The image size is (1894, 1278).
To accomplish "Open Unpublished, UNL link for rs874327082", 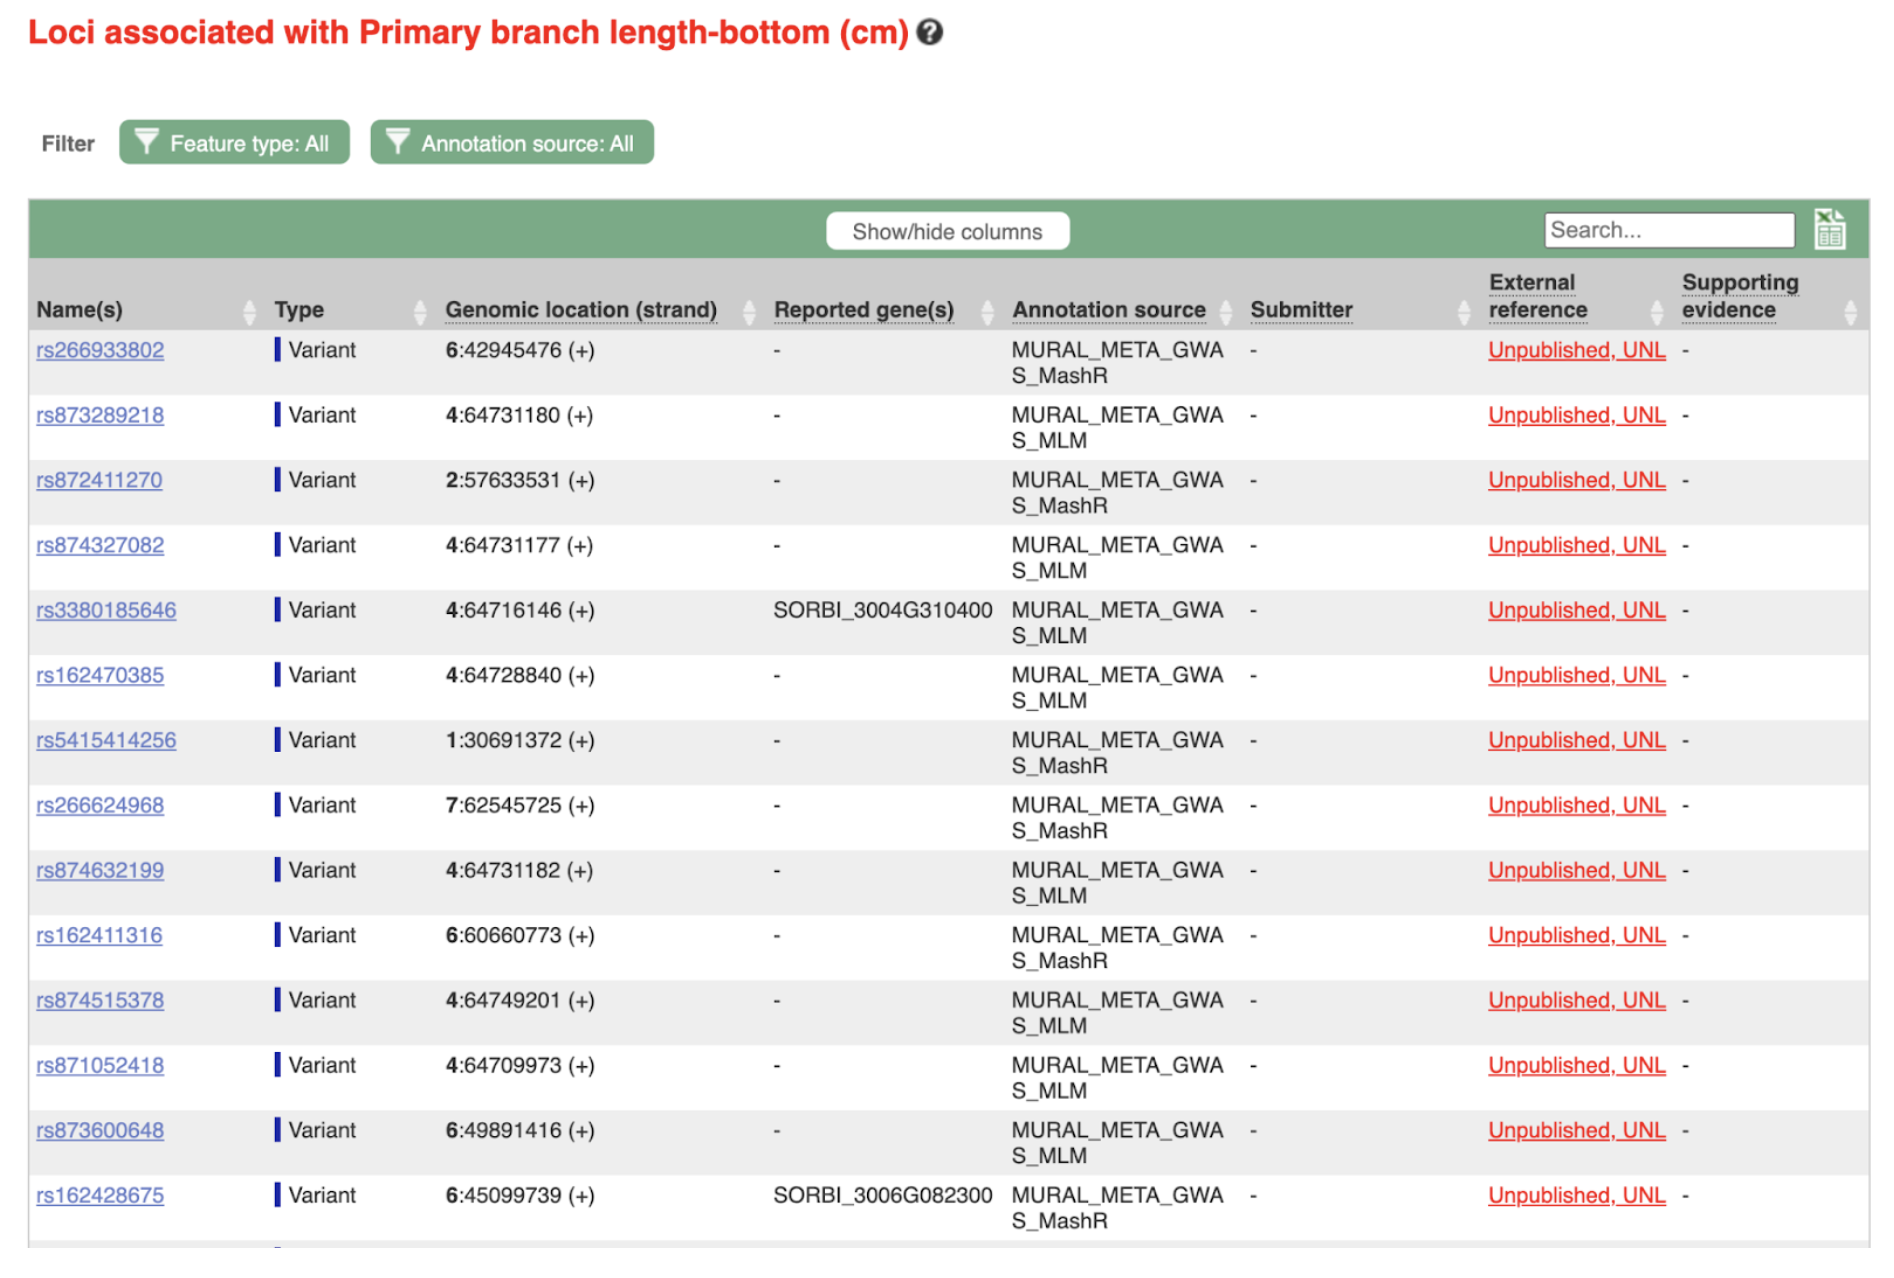I will click(1577, 545).
